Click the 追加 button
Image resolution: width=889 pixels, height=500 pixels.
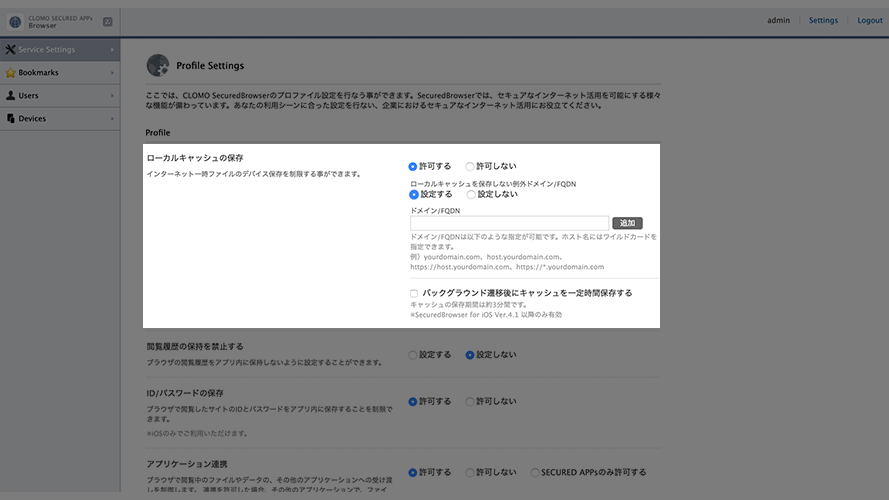pyautogui.click(x=627, y=223)
